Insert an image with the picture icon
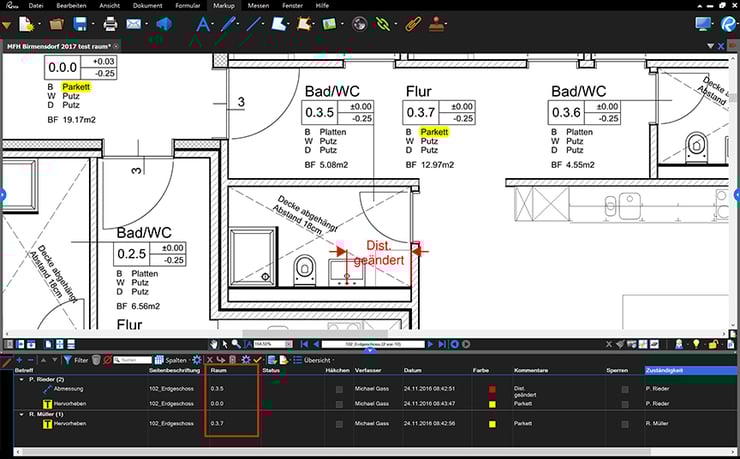Screen dimensions: 740x459 click(329, 24)
